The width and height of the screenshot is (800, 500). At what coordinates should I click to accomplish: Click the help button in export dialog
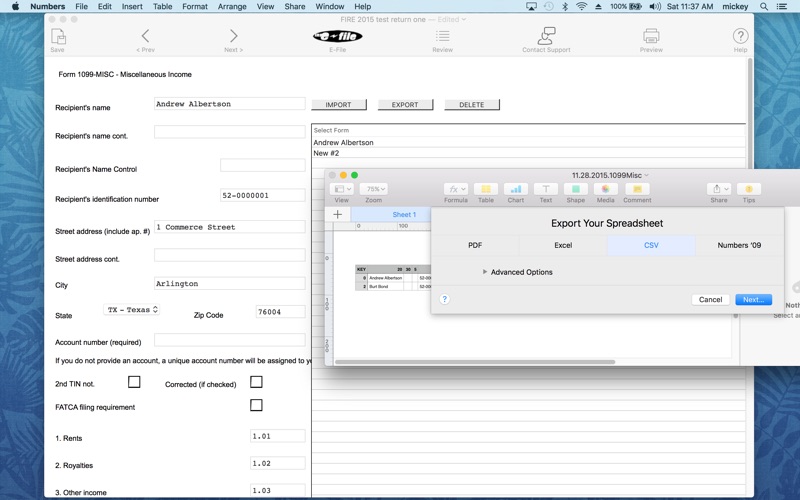point(444,299)
